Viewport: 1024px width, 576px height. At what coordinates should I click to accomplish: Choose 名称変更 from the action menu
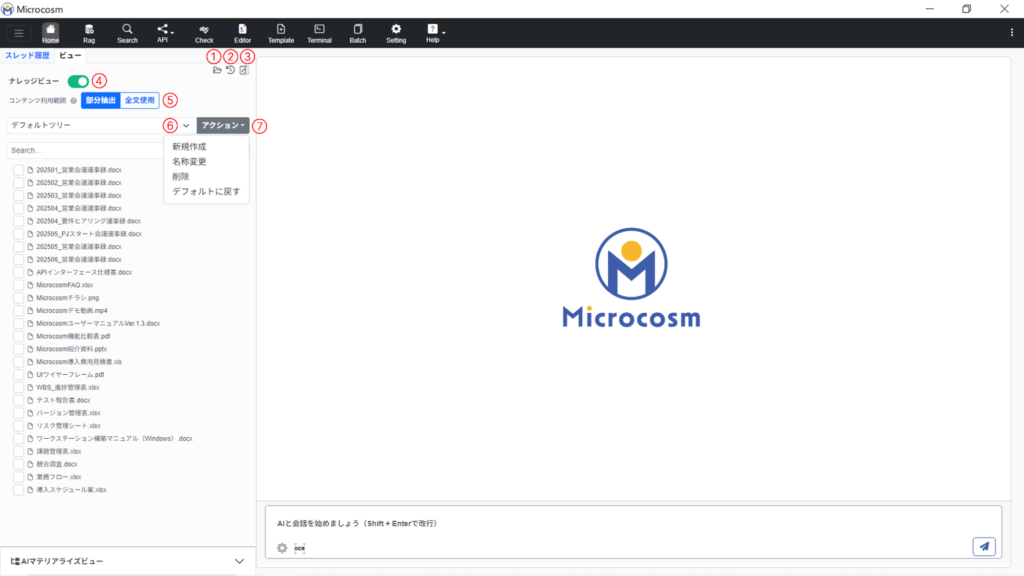(189, 162)
